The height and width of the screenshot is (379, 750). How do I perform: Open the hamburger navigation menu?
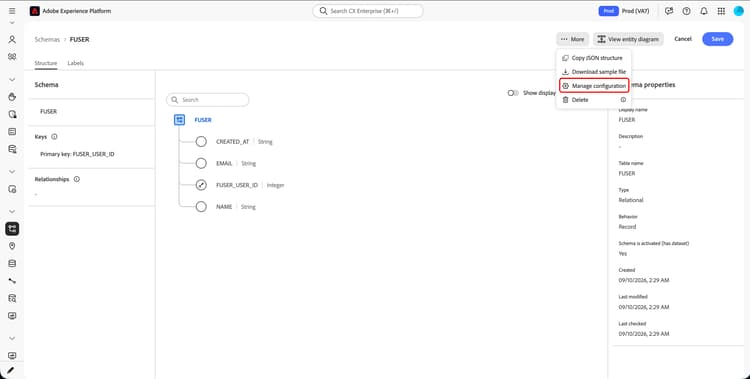[x=12, y=11]
